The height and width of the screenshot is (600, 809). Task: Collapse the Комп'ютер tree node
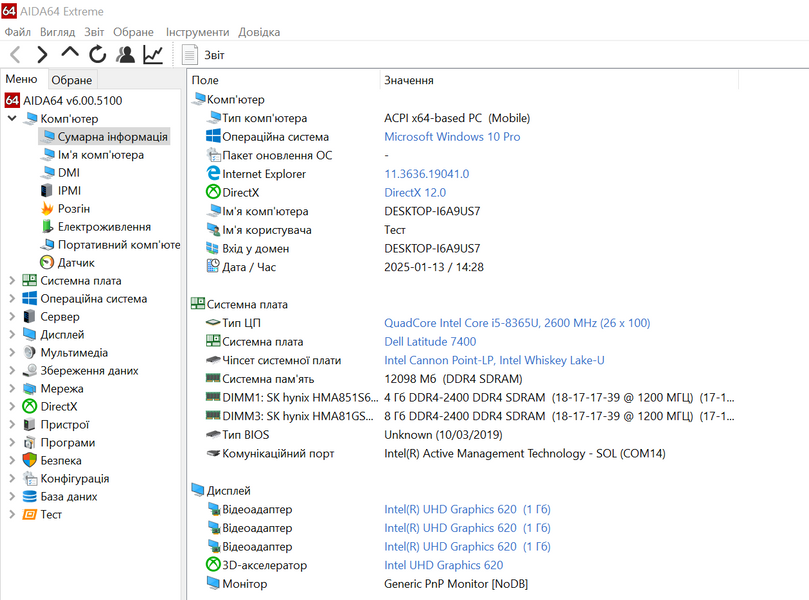click(12, 118)
